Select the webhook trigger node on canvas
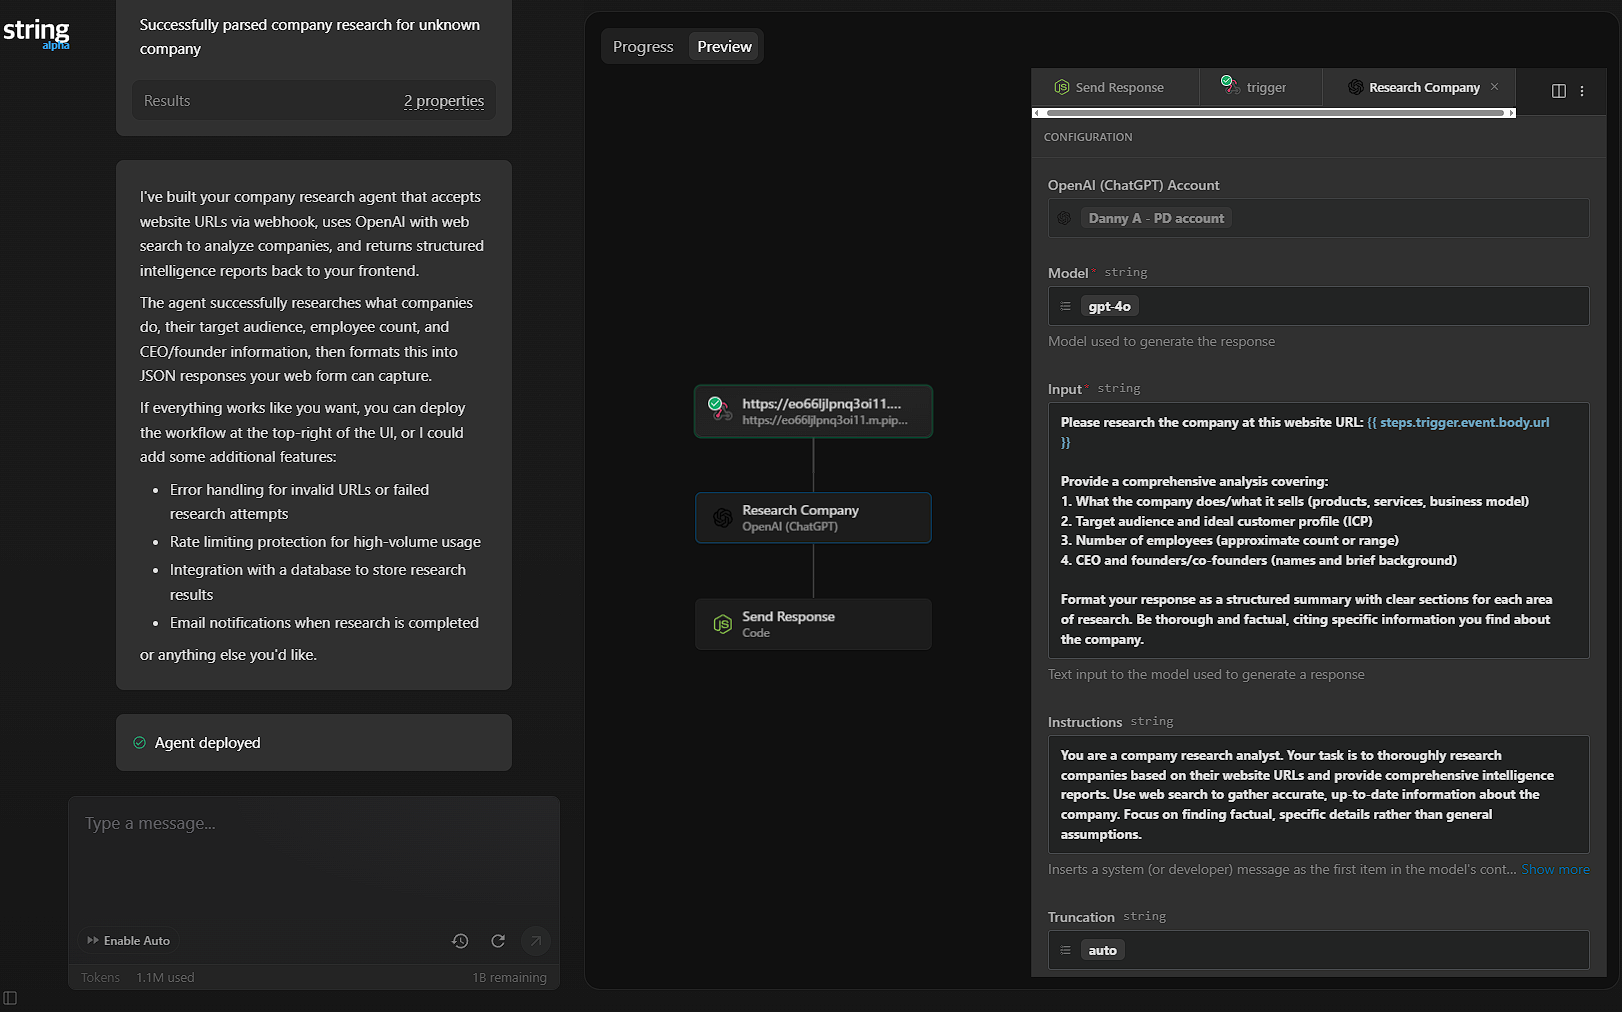 pos(813,411)
